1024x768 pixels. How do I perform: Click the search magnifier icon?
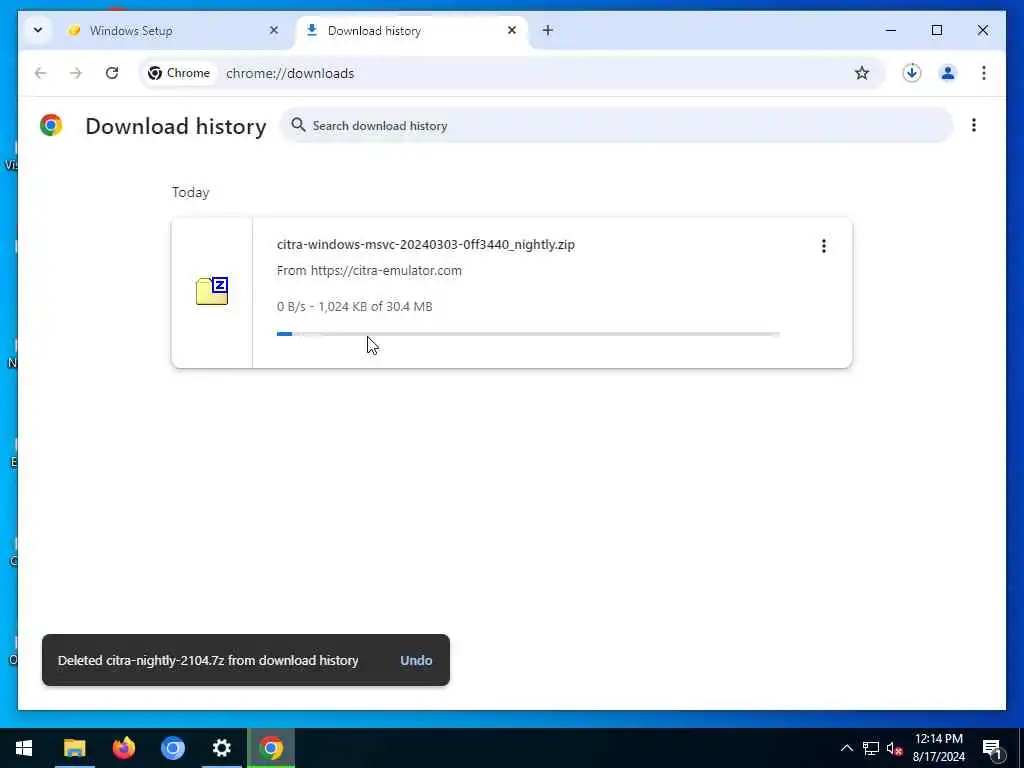click(298, 125)
